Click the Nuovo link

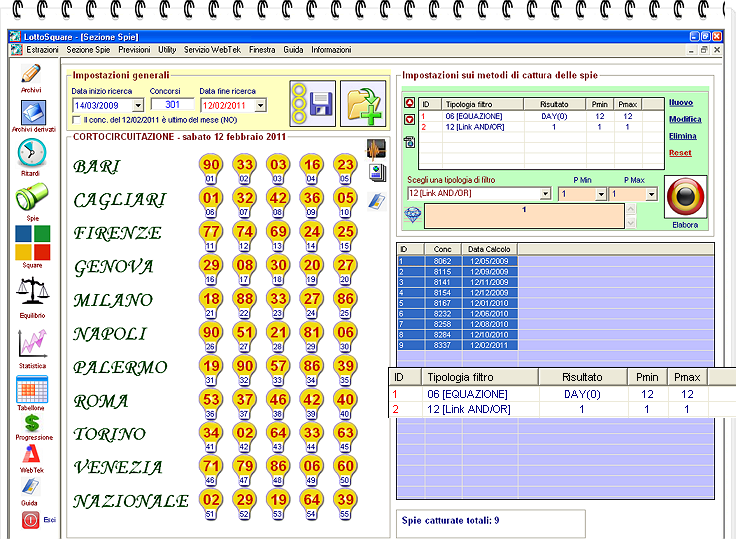681,102
